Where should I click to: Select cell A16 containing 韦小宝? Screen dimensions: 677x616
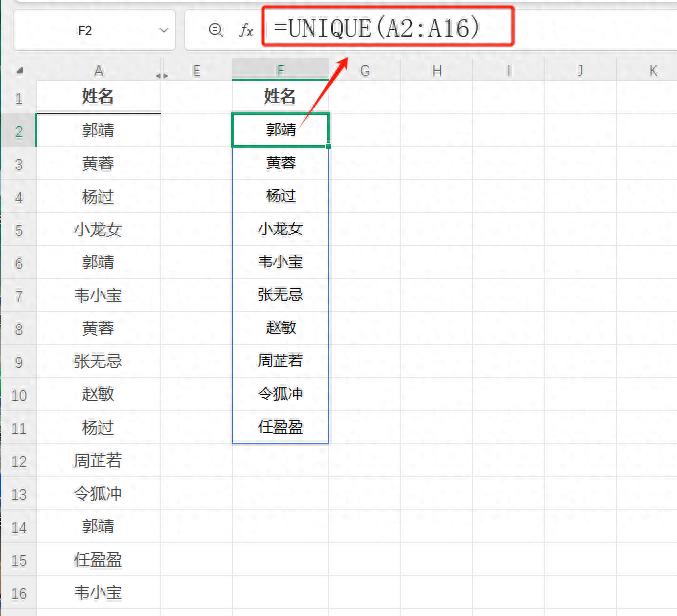pyautogui.click(x=98, y=593)
